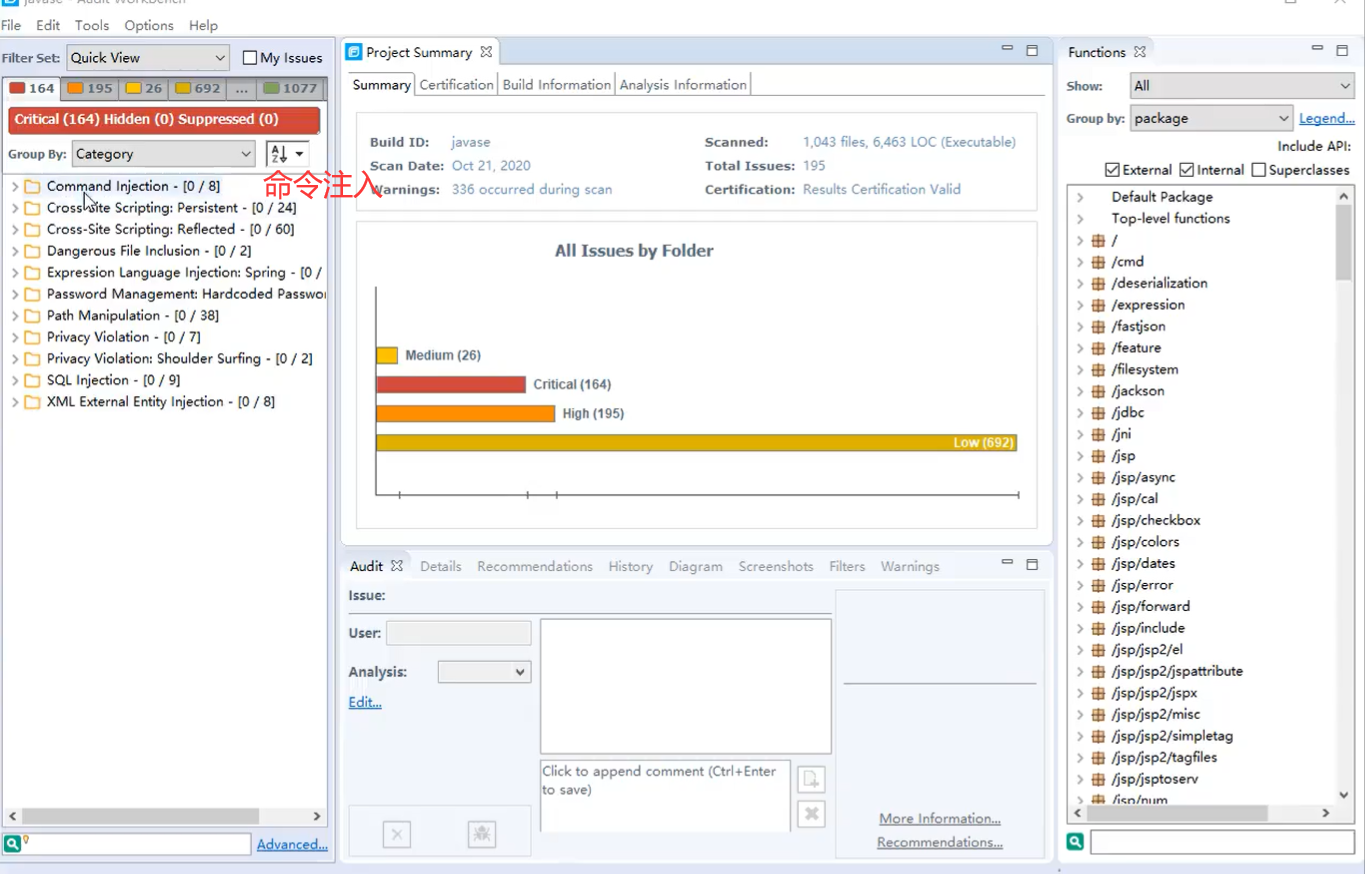The width and height of the screenshot is (1365, 874).
Task: Click the Advanced... search link
Action: click(x=292, y=845)
